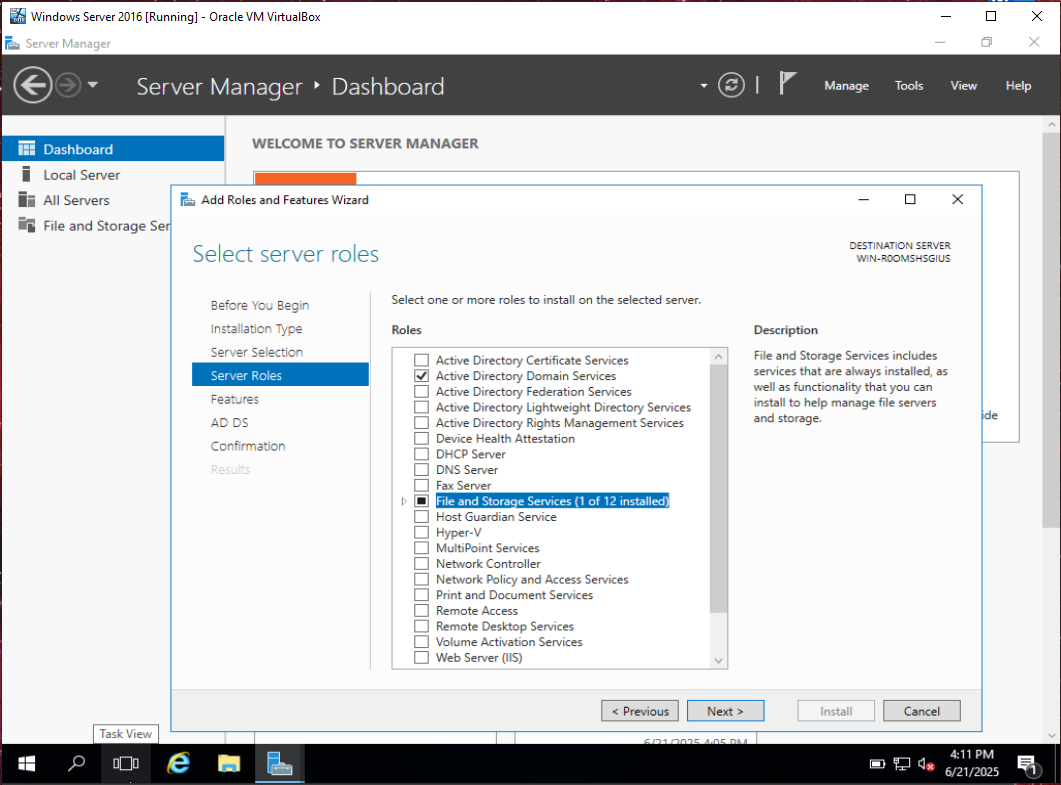This screenshot has height=785, width=1061.
Task: Check Network Controller role
Action: [x=422, y=564]
